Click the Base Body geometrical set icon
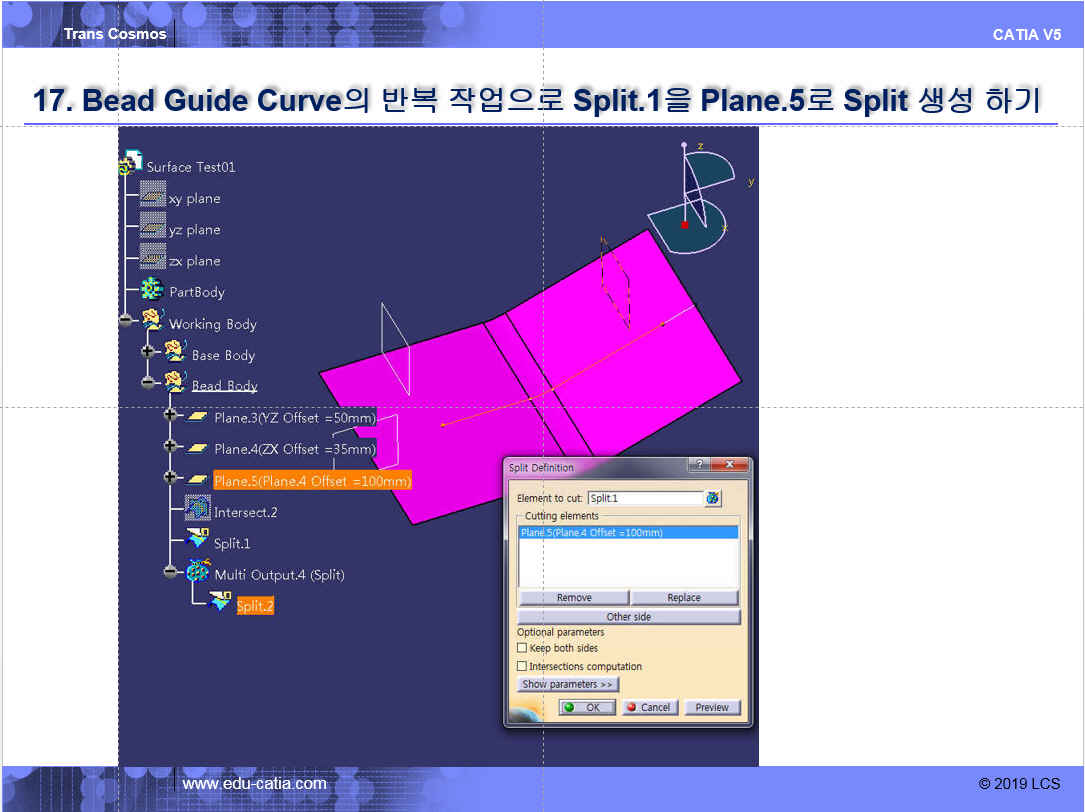This screenshot has width=1085, height=812. point(175,351)
